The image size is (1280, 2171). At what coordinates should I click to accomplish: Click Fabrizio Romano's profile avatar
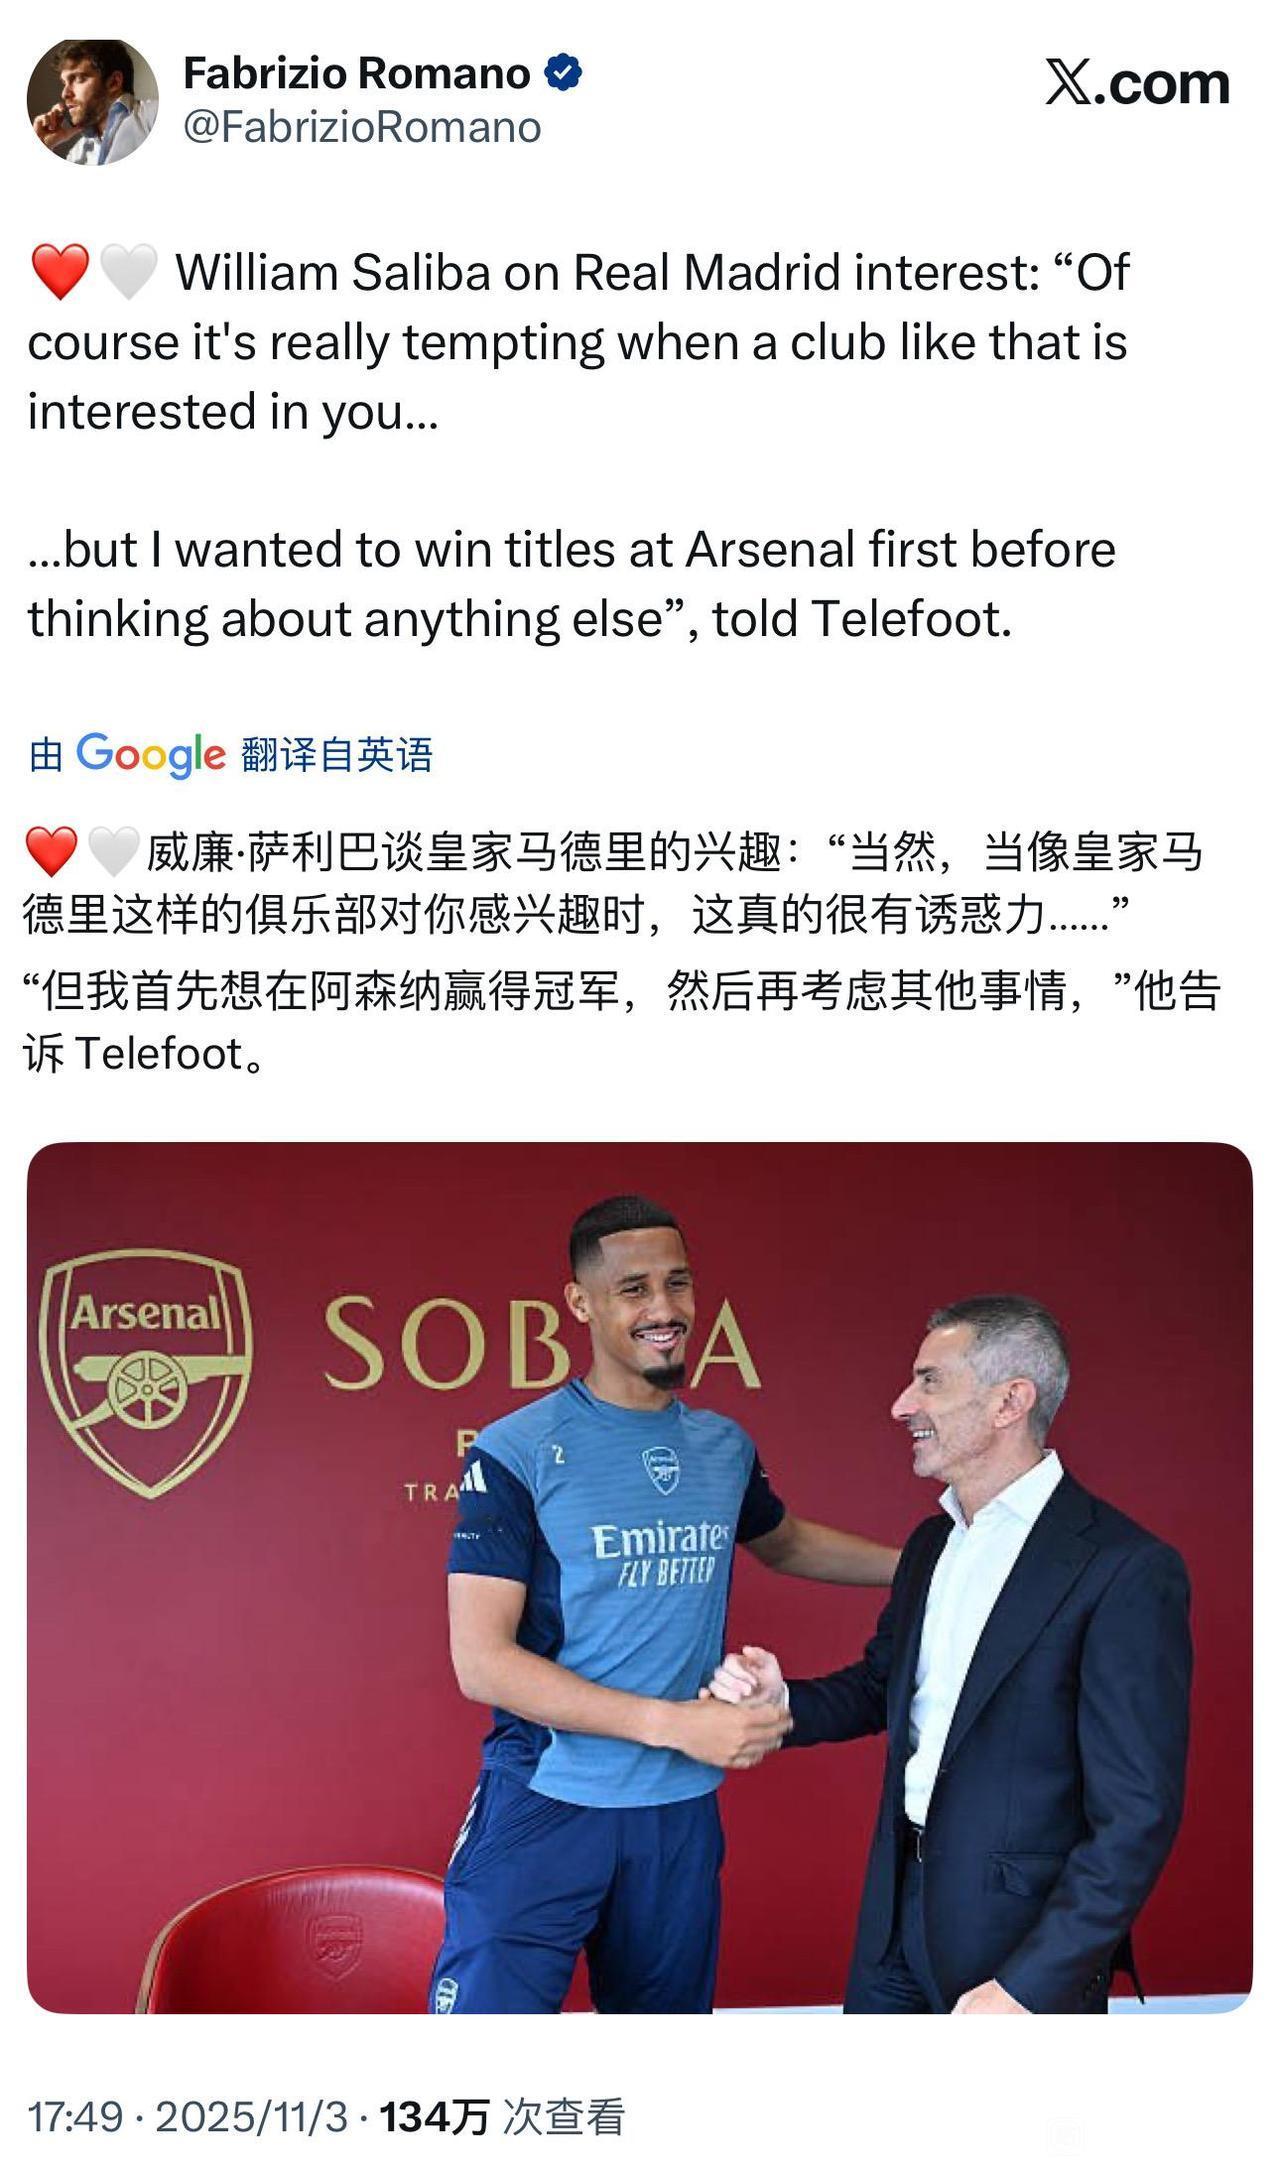click(92, 101)
